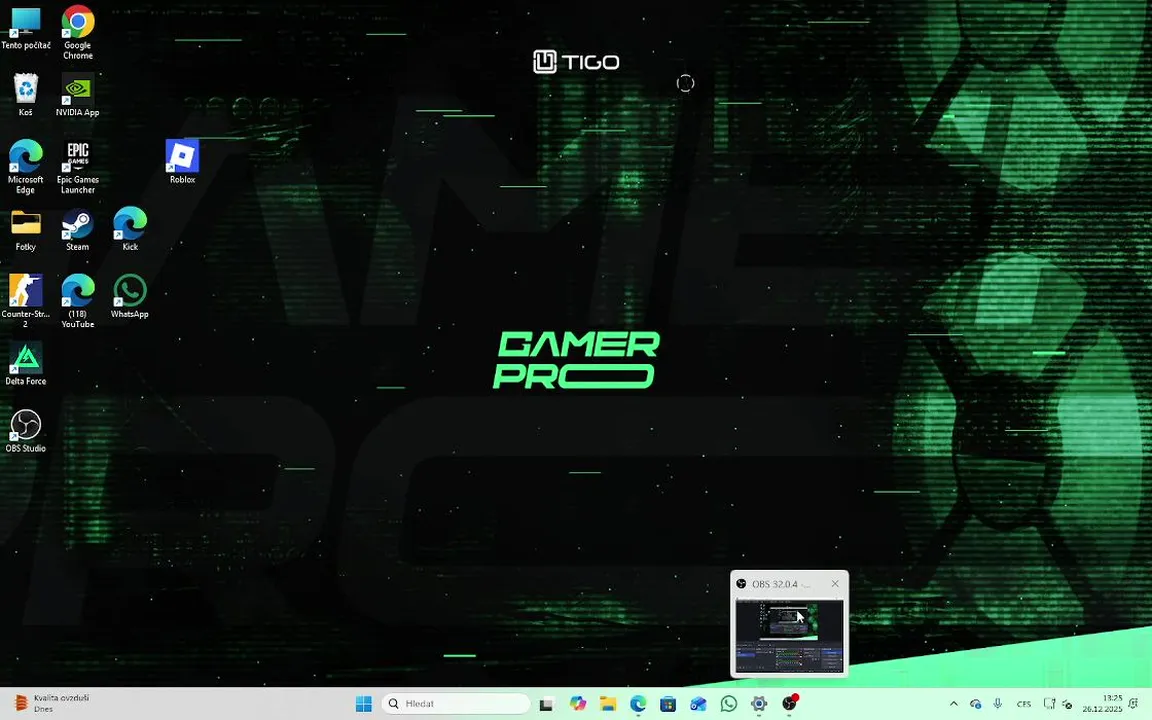Open Microsoft Store from the taskbar
The width and height of the screenshot is (1152, 720).
point(668,704)
